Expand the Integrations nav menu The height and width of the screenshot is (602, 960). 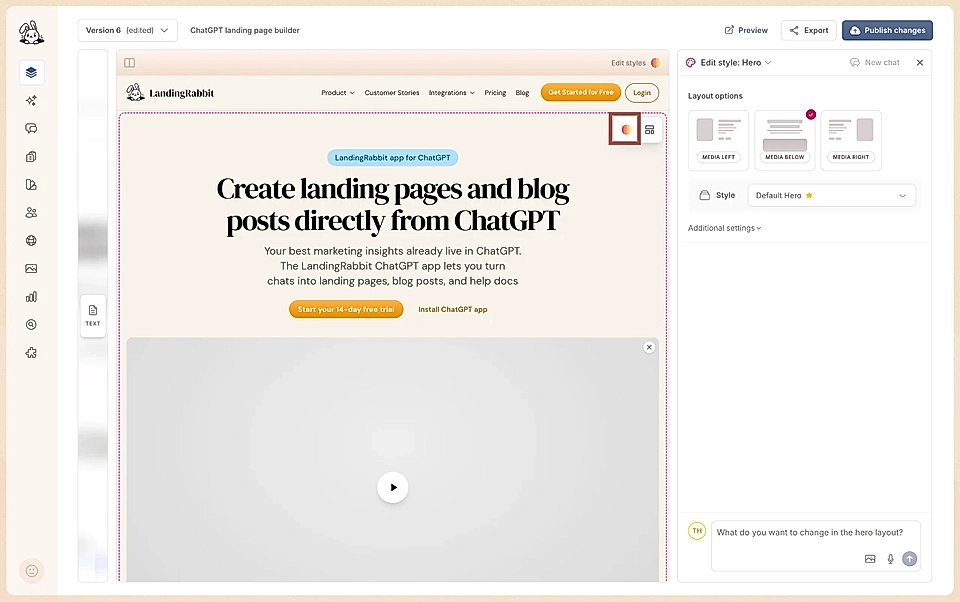click(x=451, y=92)
